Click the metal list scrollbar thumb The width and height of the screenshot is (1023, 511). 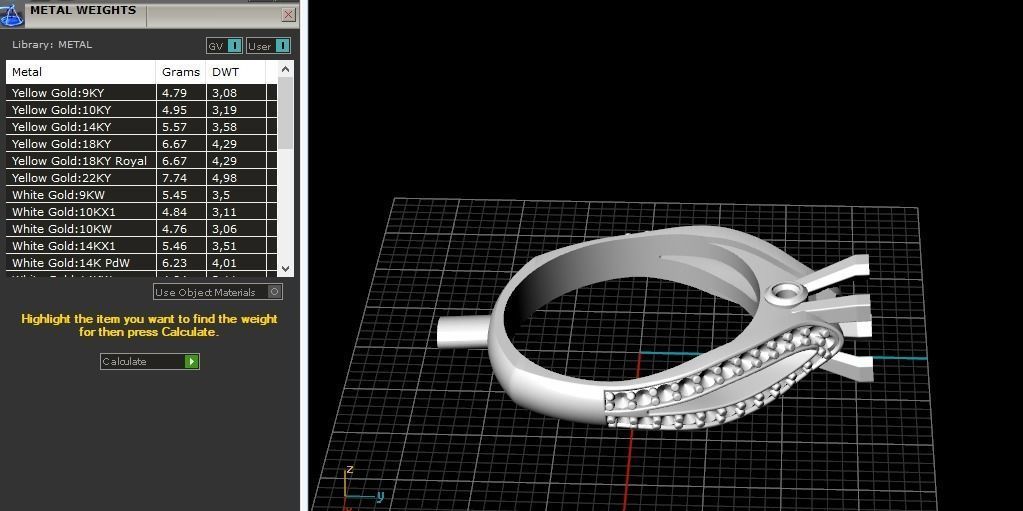point(285,114)
